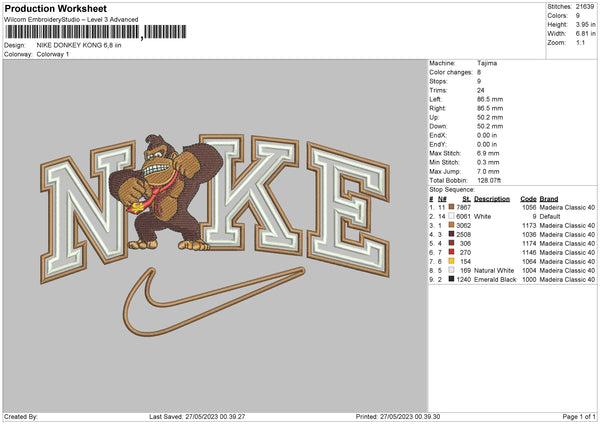Click the red 270 thread color swatch

pyautogui.click(x=452, y=252)
